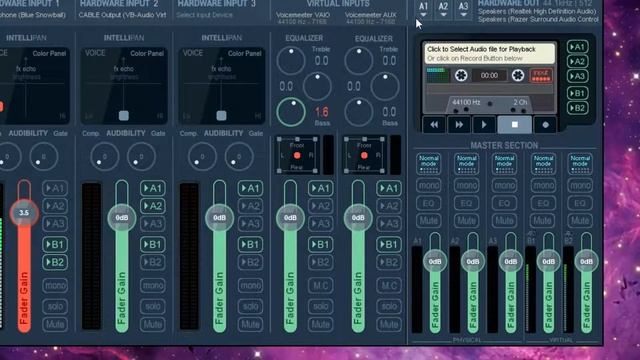640x360 pixels.
Task: Open the A3 hardware out dropdown
Action: click(463, 9)
